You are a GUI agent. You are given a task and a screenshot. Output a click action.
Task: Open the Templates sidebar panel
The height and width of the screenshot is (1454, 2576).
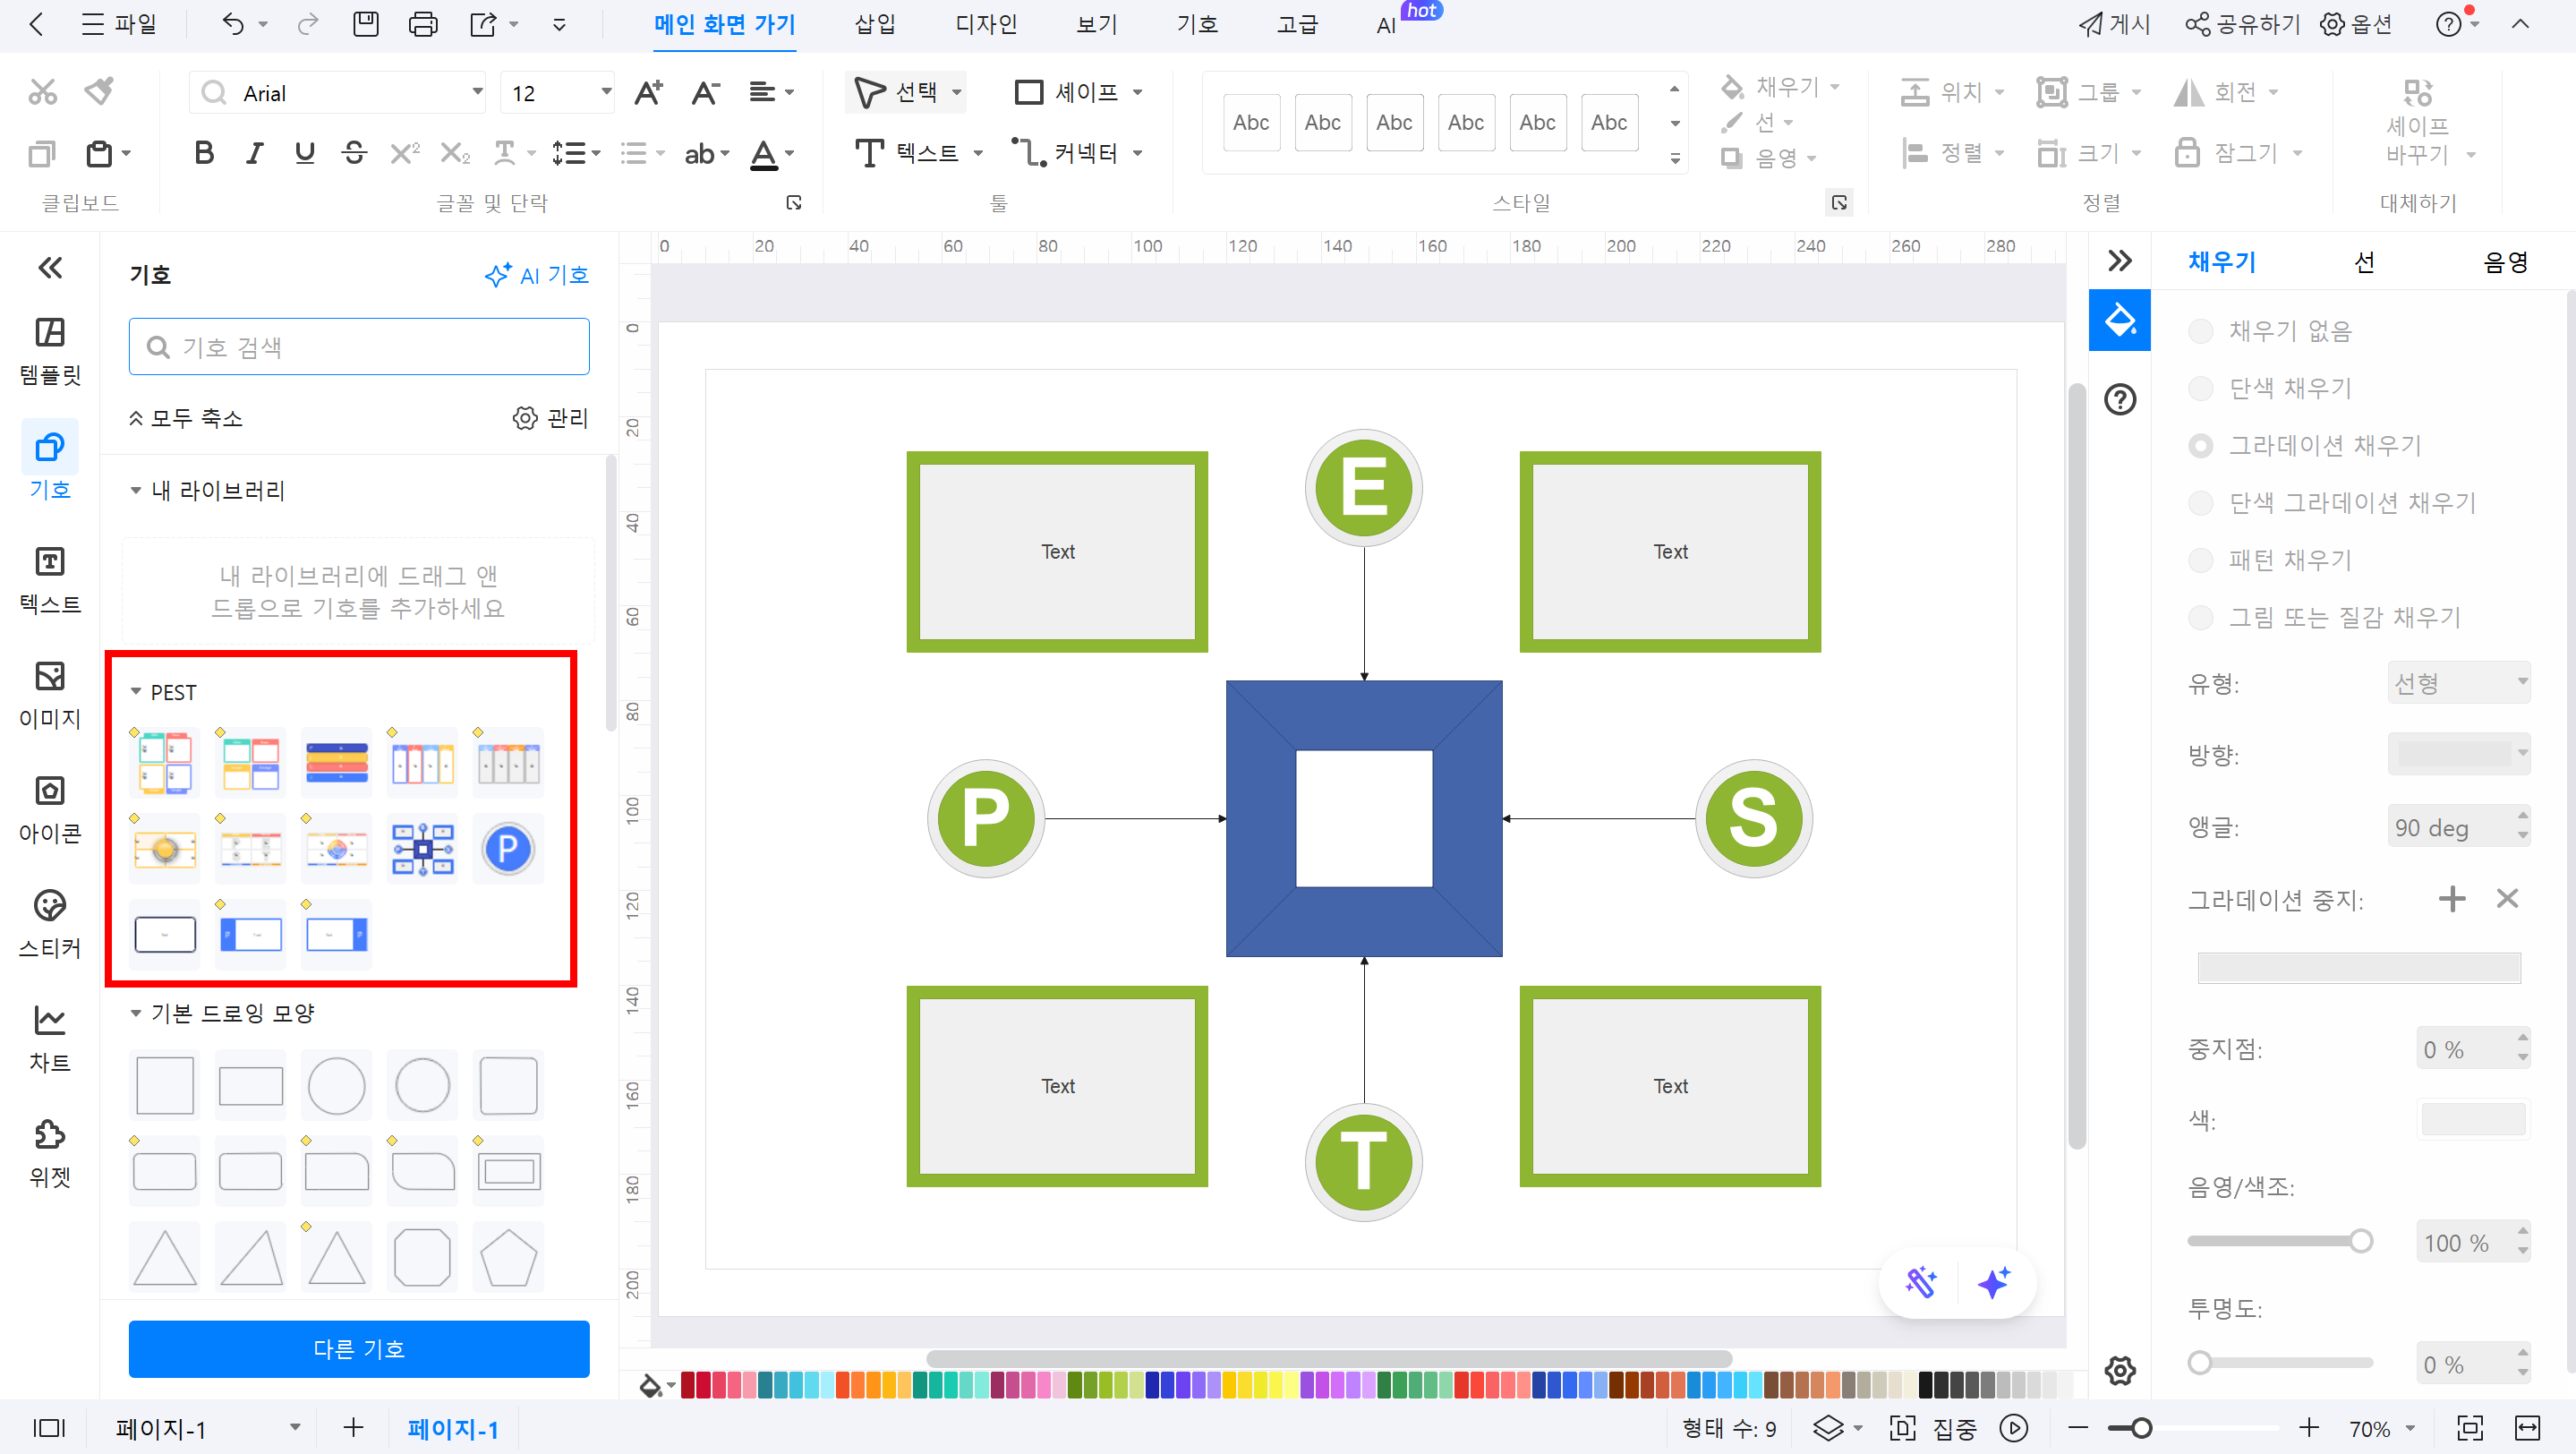click(x=50, y=351)
